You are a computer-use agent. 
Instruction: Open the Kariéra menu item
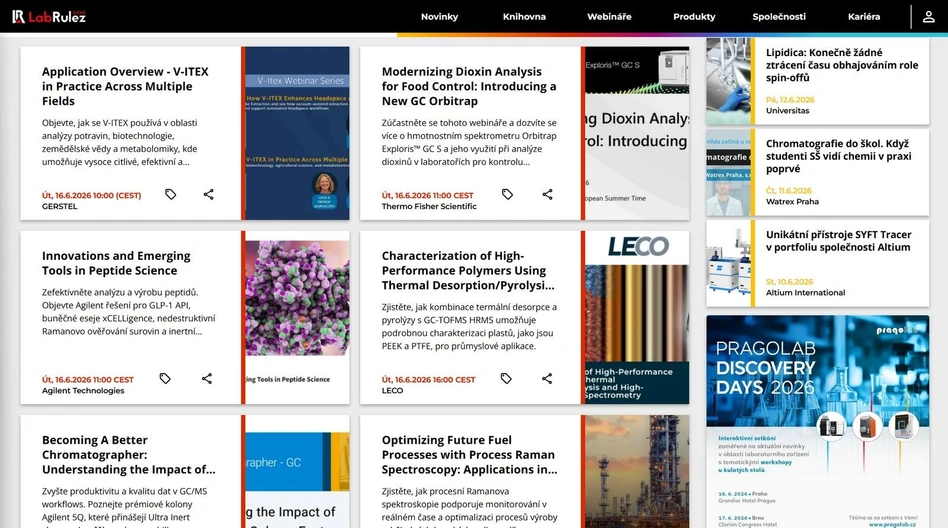point(864,17)
